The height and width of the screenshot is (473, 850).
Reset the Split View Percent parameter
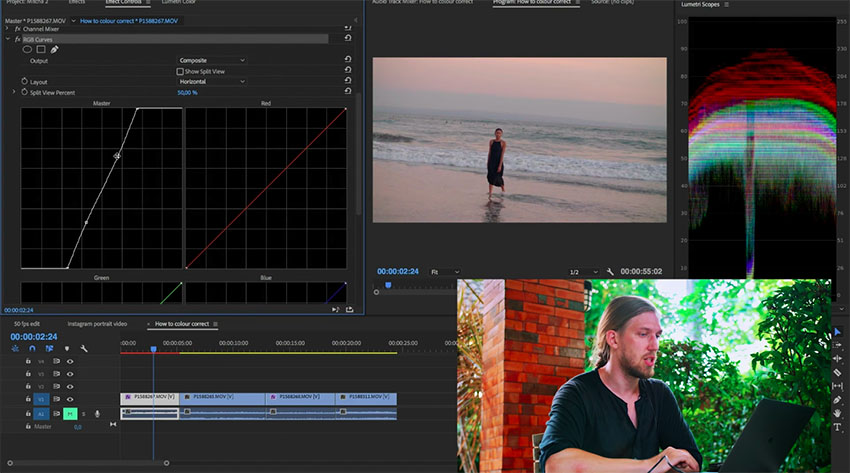pyautogui.click(x=348, y=91)
